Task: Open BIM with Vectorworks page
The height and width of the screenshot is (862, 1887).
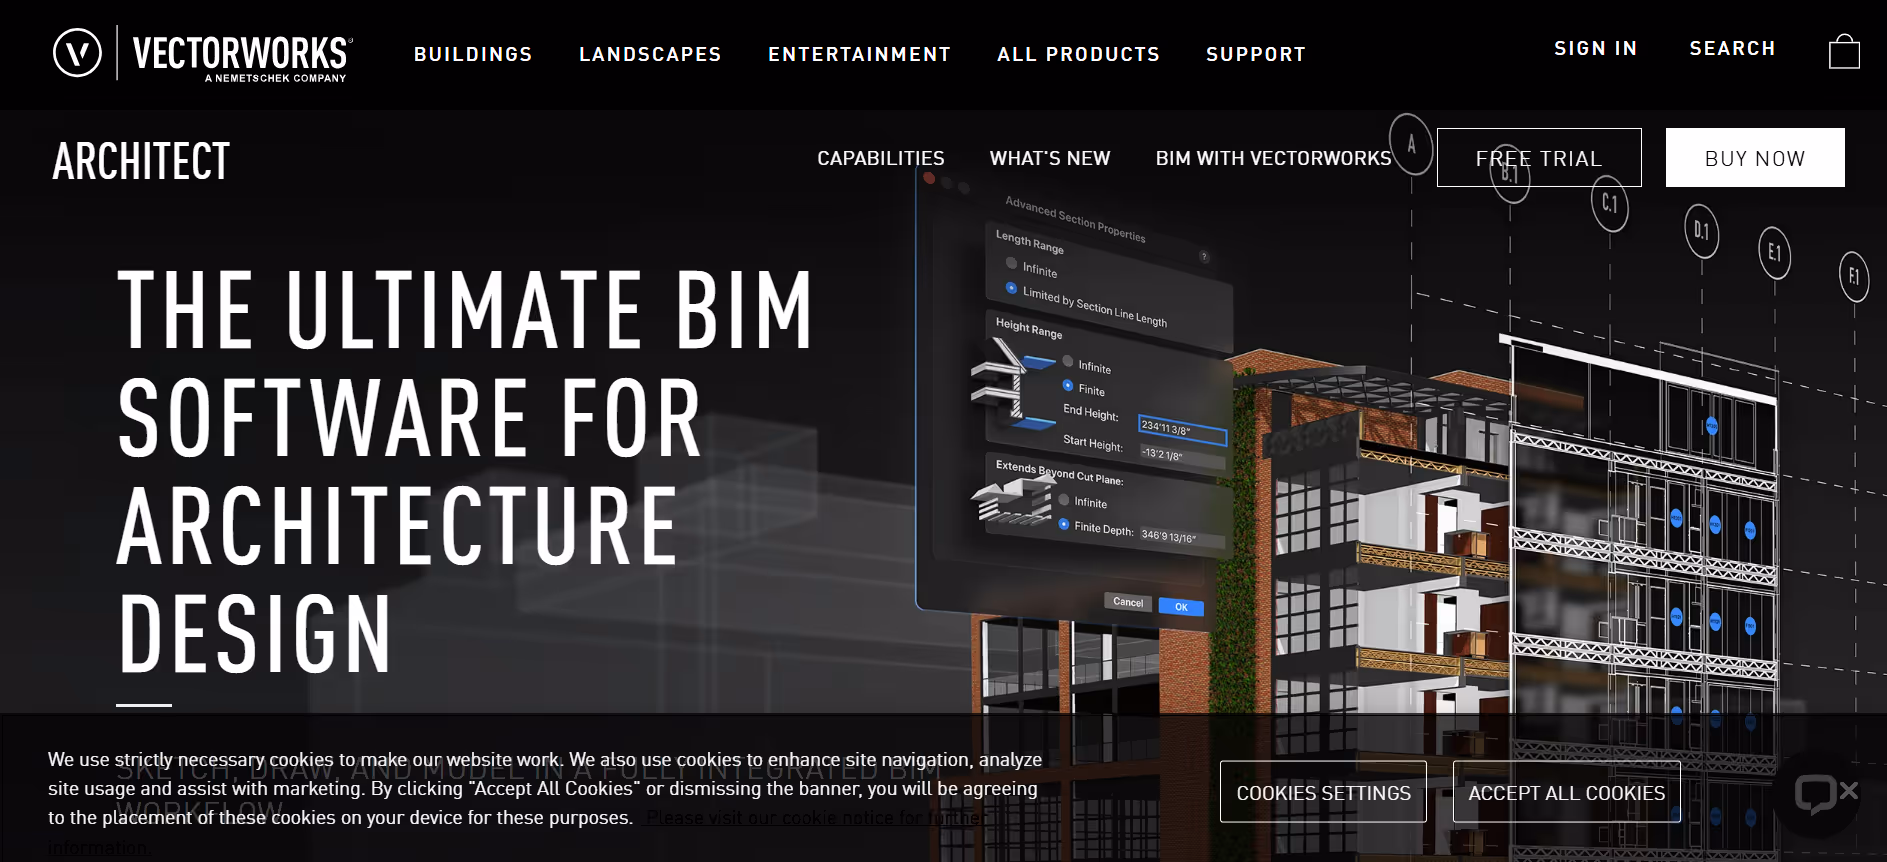Action: 1273,158
